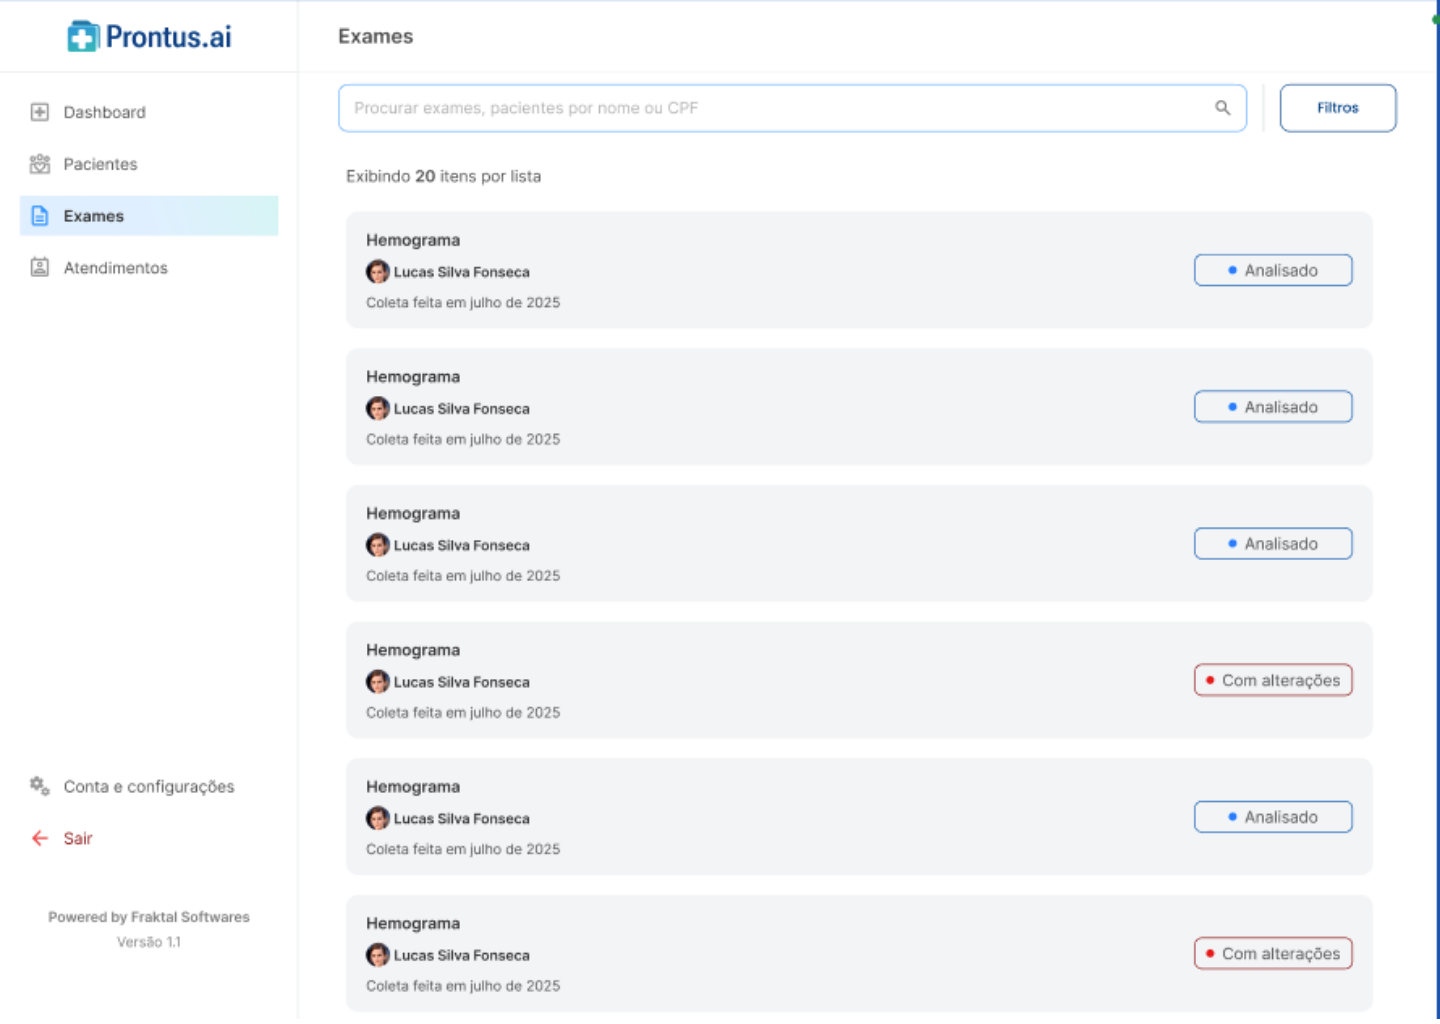Click the Com alterações badge on fourth card
The image size is (1440, 1024).
click(1273, 680)
